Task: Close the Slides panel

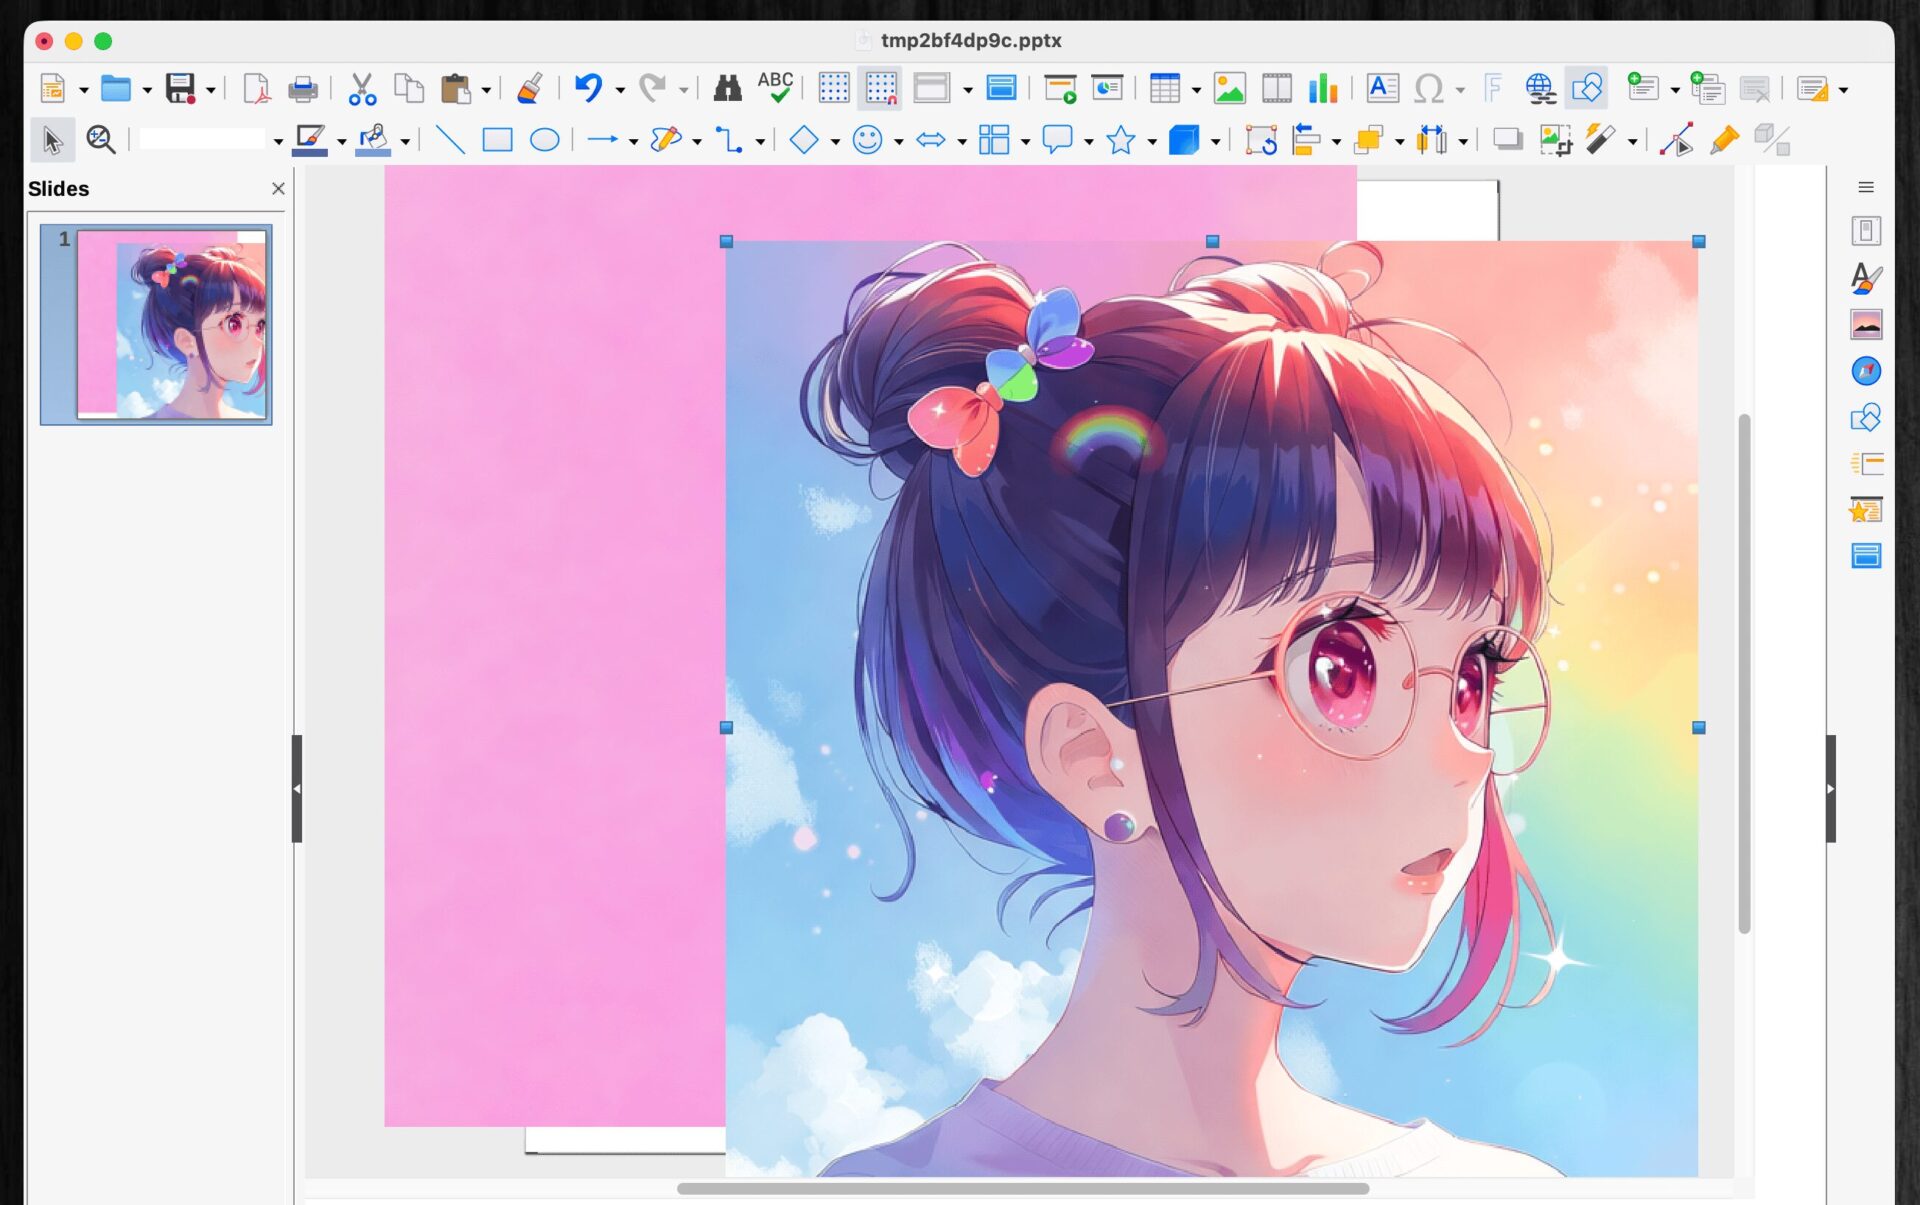Action: coord(278,188)
